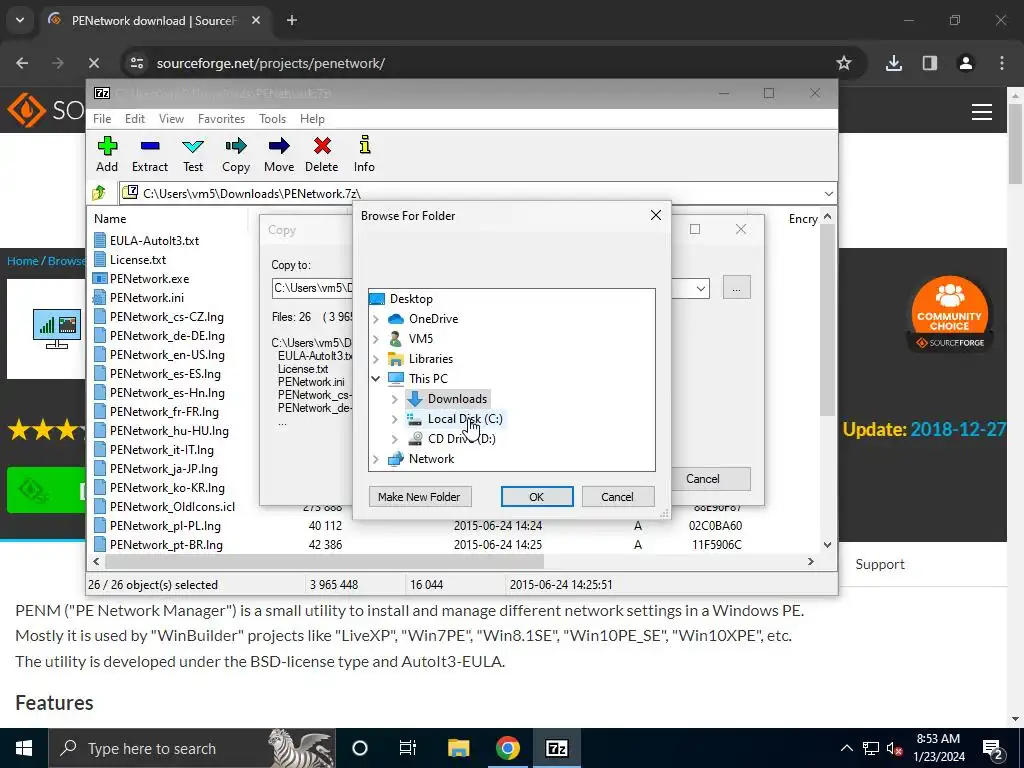The height and width of the screenshot is (768, 1024).
Task: Click the Extract toolbar icon
Action: pos(150,154)
